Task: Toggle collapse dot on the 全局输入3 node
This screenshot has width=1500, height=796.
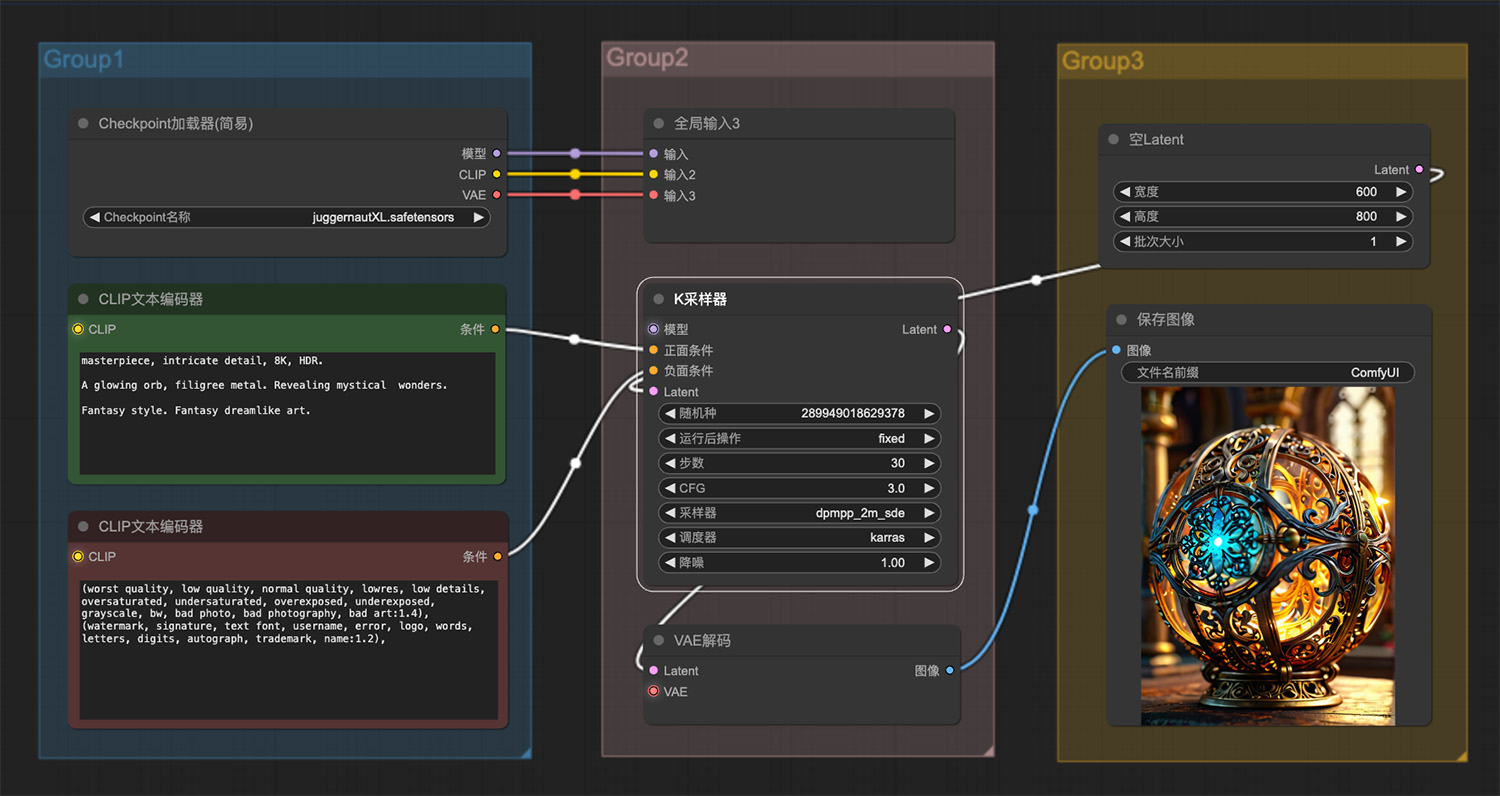Action: [x=658, y=124]
